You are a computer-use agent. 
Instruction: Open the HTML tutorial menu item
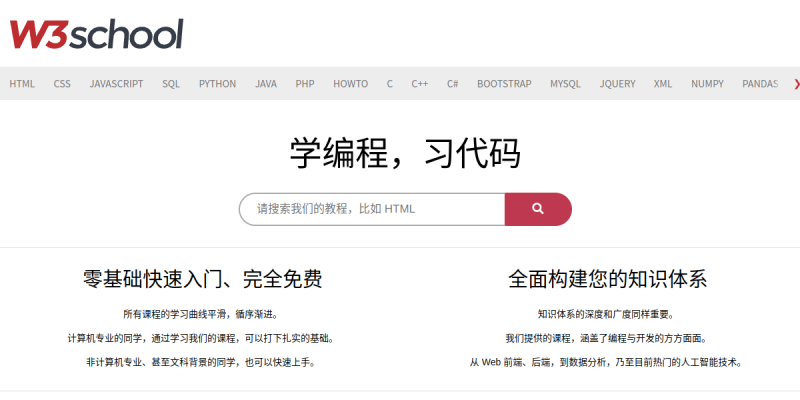coord(22,84)
